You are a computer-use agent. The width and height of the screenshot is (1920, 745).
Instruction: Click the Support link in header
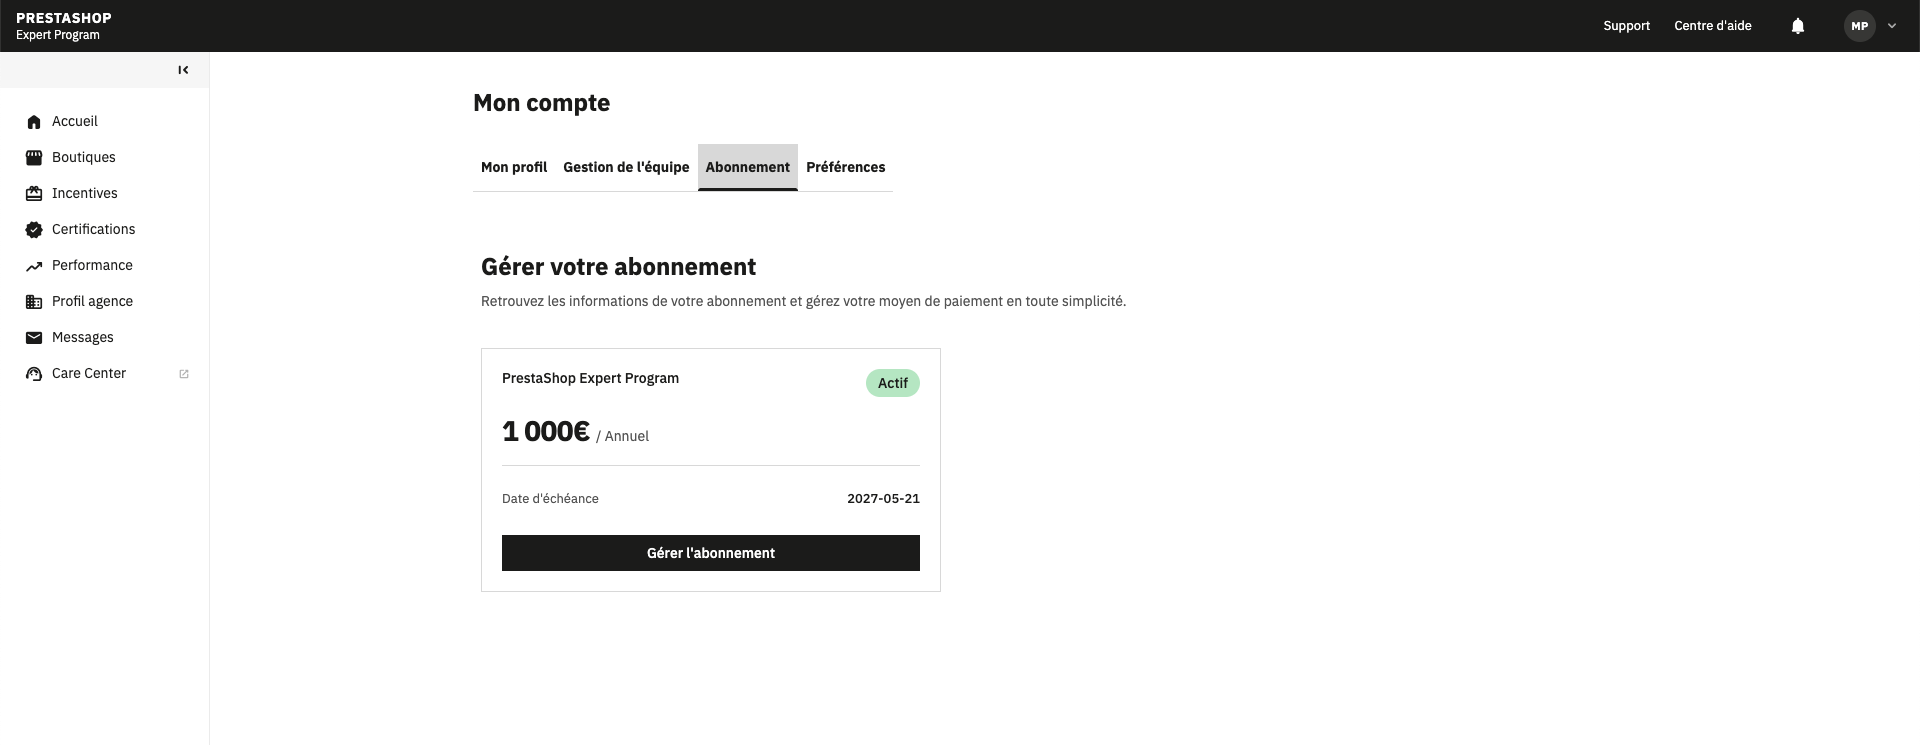tap(1626, 26)
